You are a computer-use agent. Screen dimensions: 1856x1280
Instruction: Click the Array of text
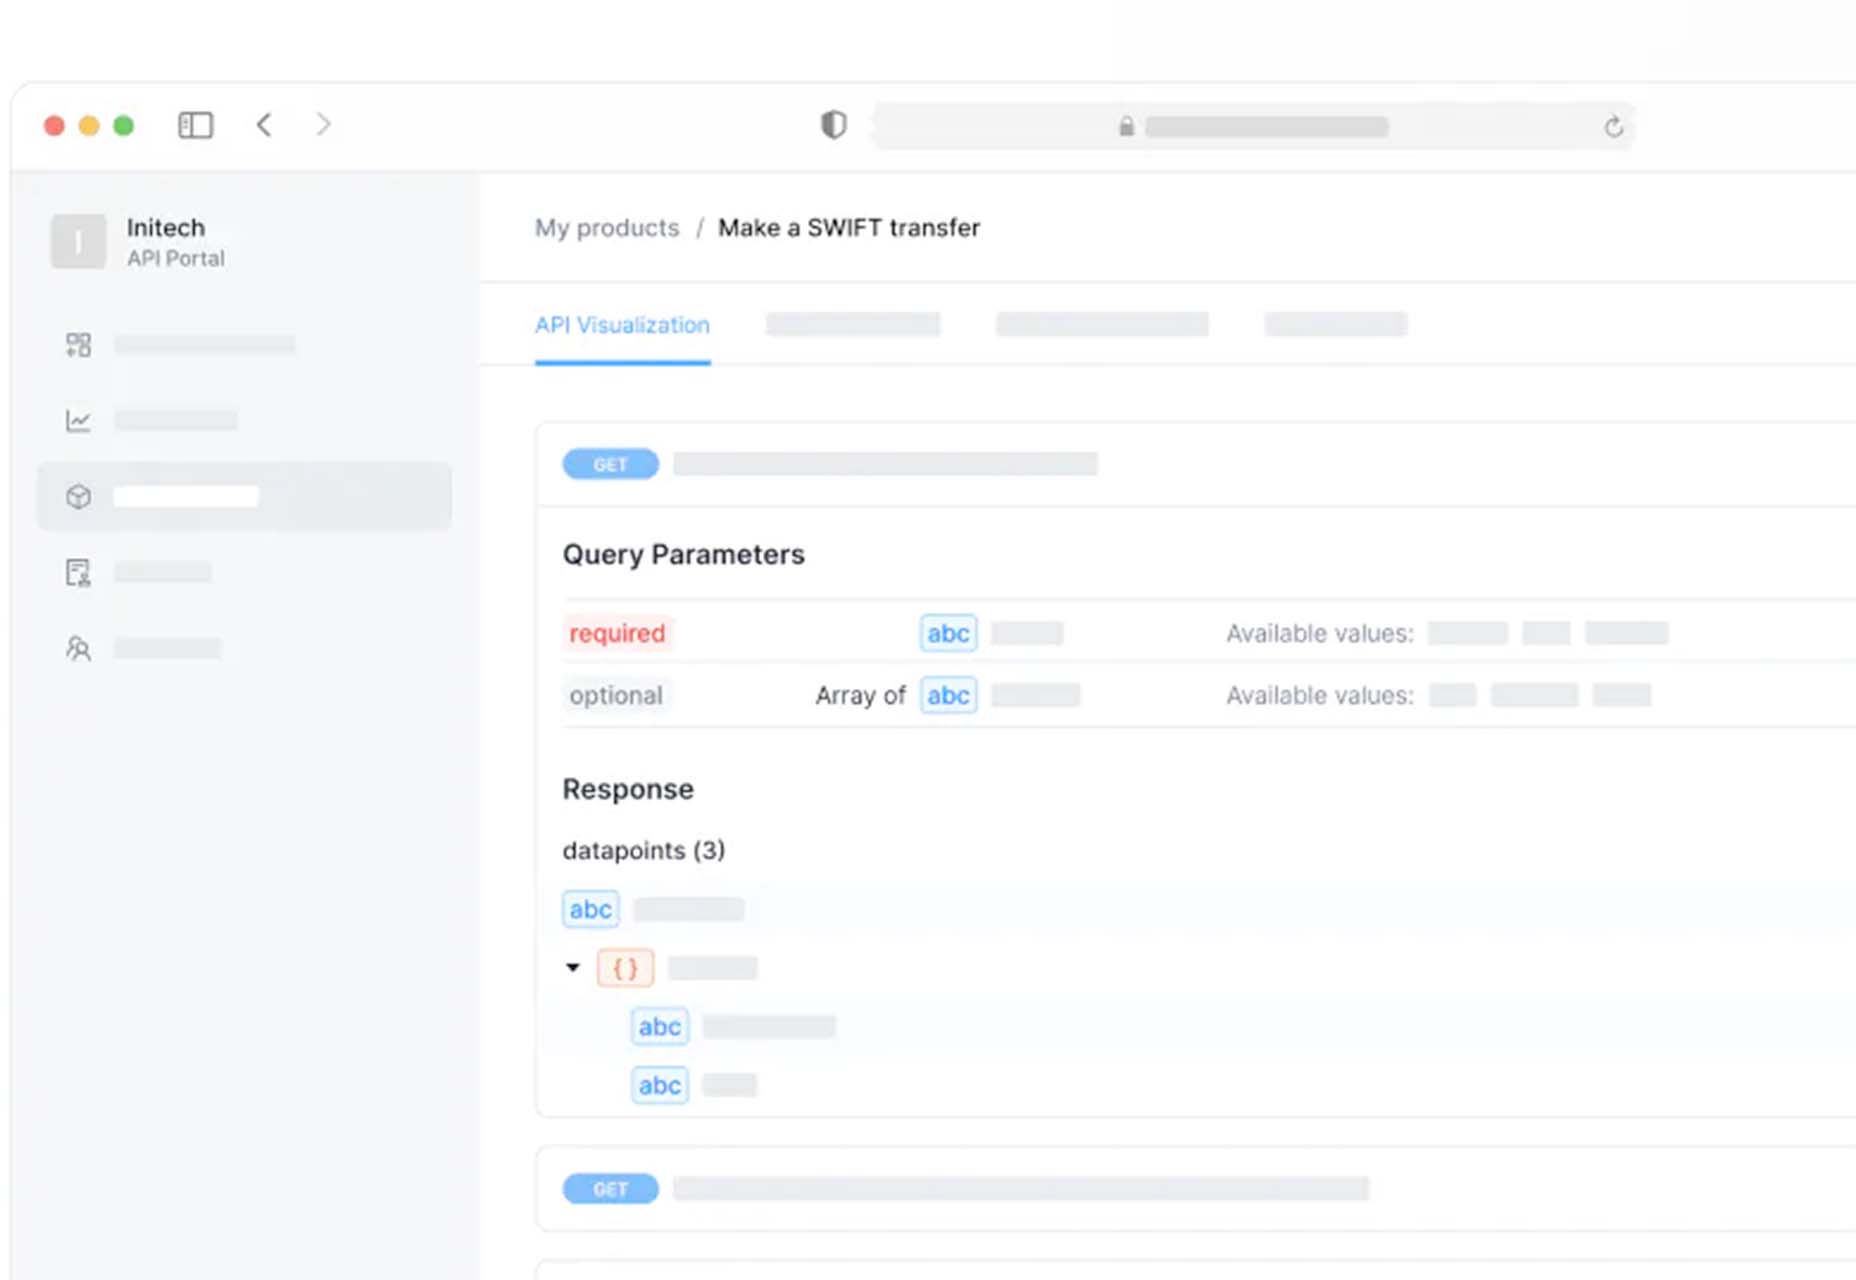click(860, 695)
